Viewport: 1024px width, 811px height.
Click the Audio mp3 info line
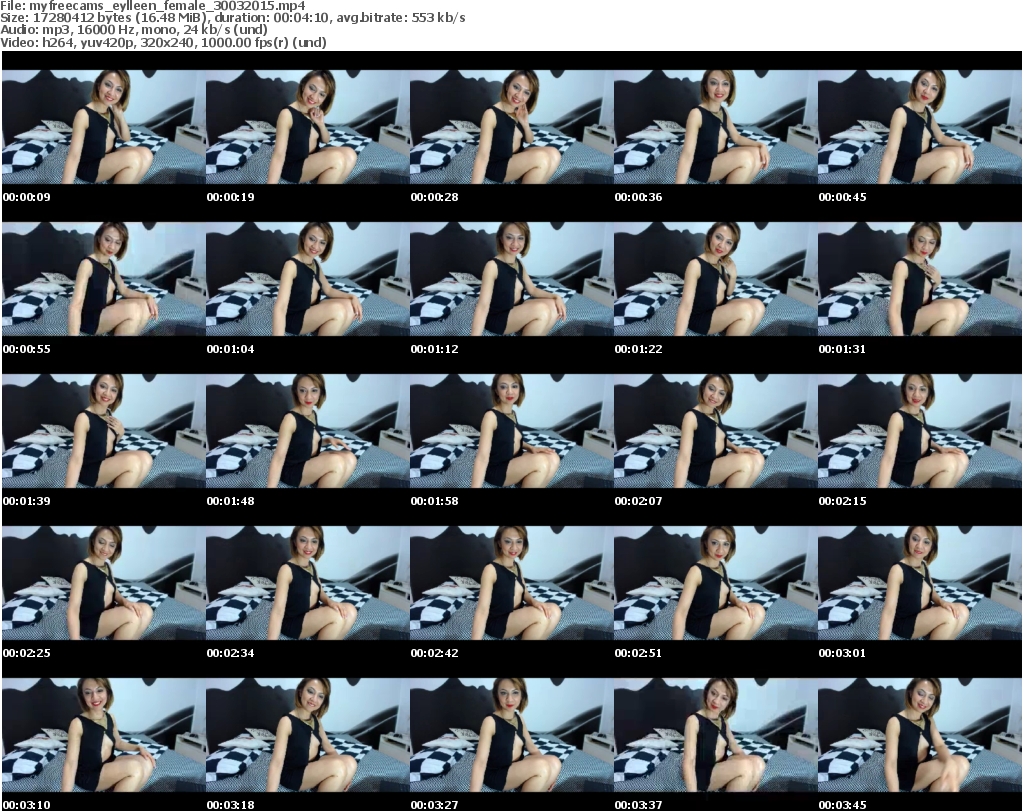tap(134, 30)
